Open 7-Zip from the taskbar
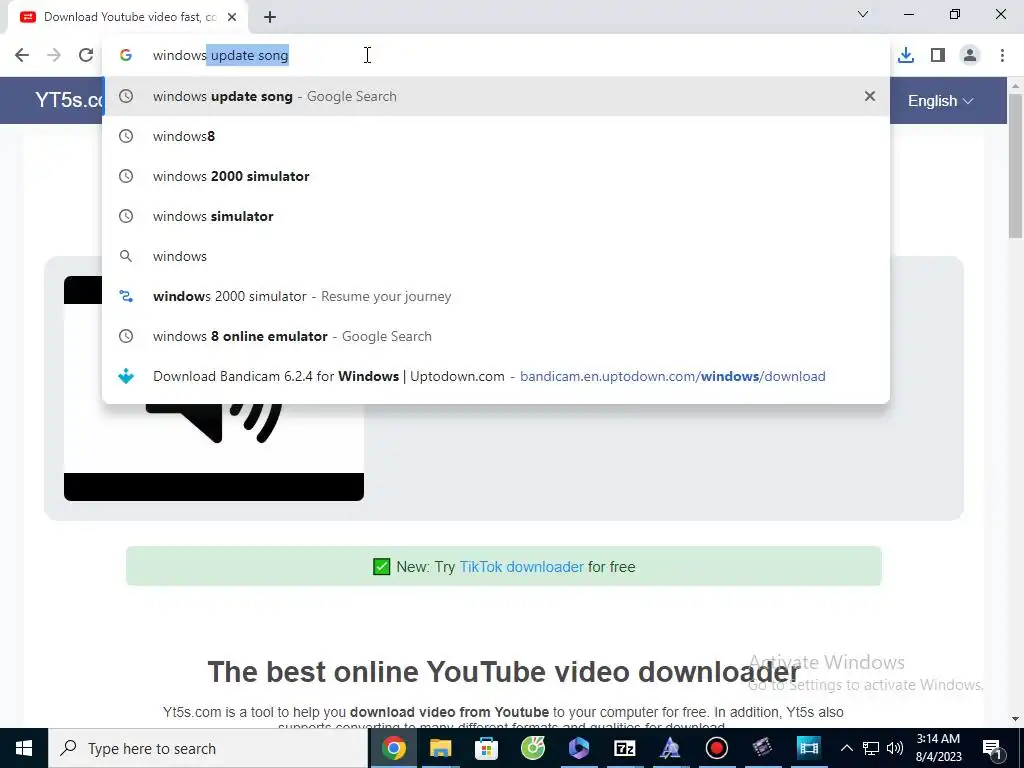Image resolution: width=1024 pixels, height=768 pixels. [x=625, y=748]
